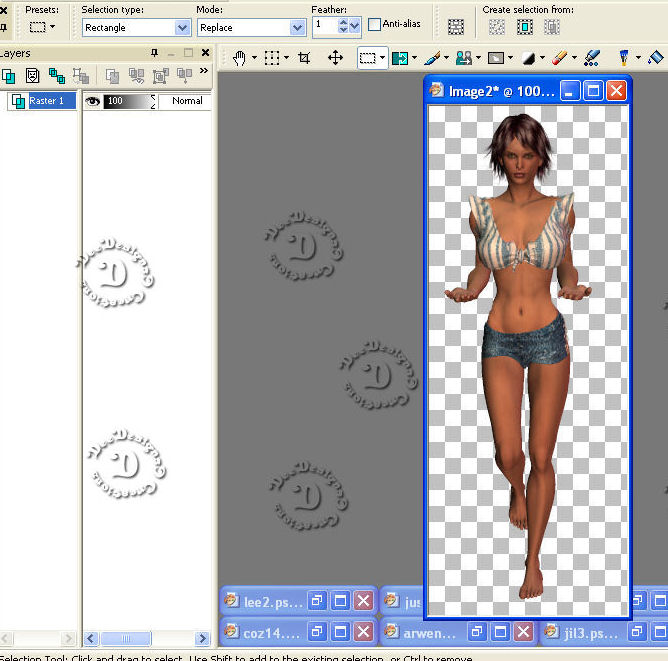Select the Crop tool
668x661 pixels.
pyautogui.click(x=304, y=58)
